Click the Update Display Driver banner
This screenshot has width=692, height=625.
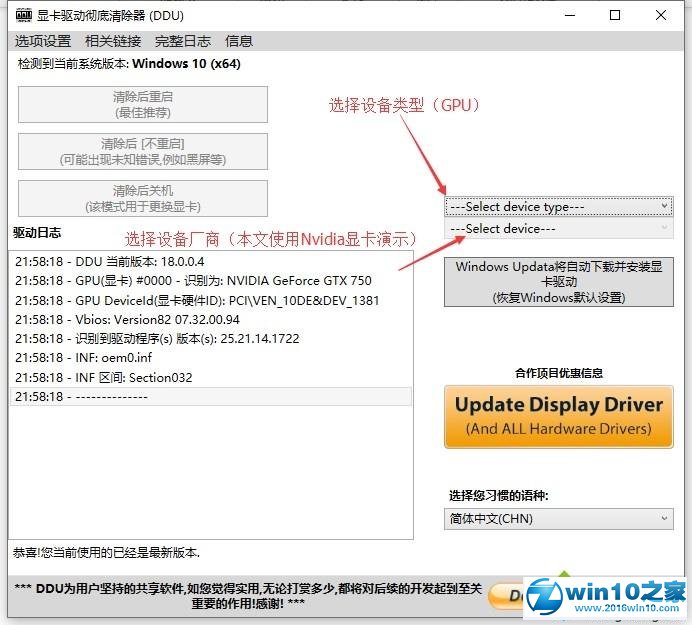coord(559,416)
